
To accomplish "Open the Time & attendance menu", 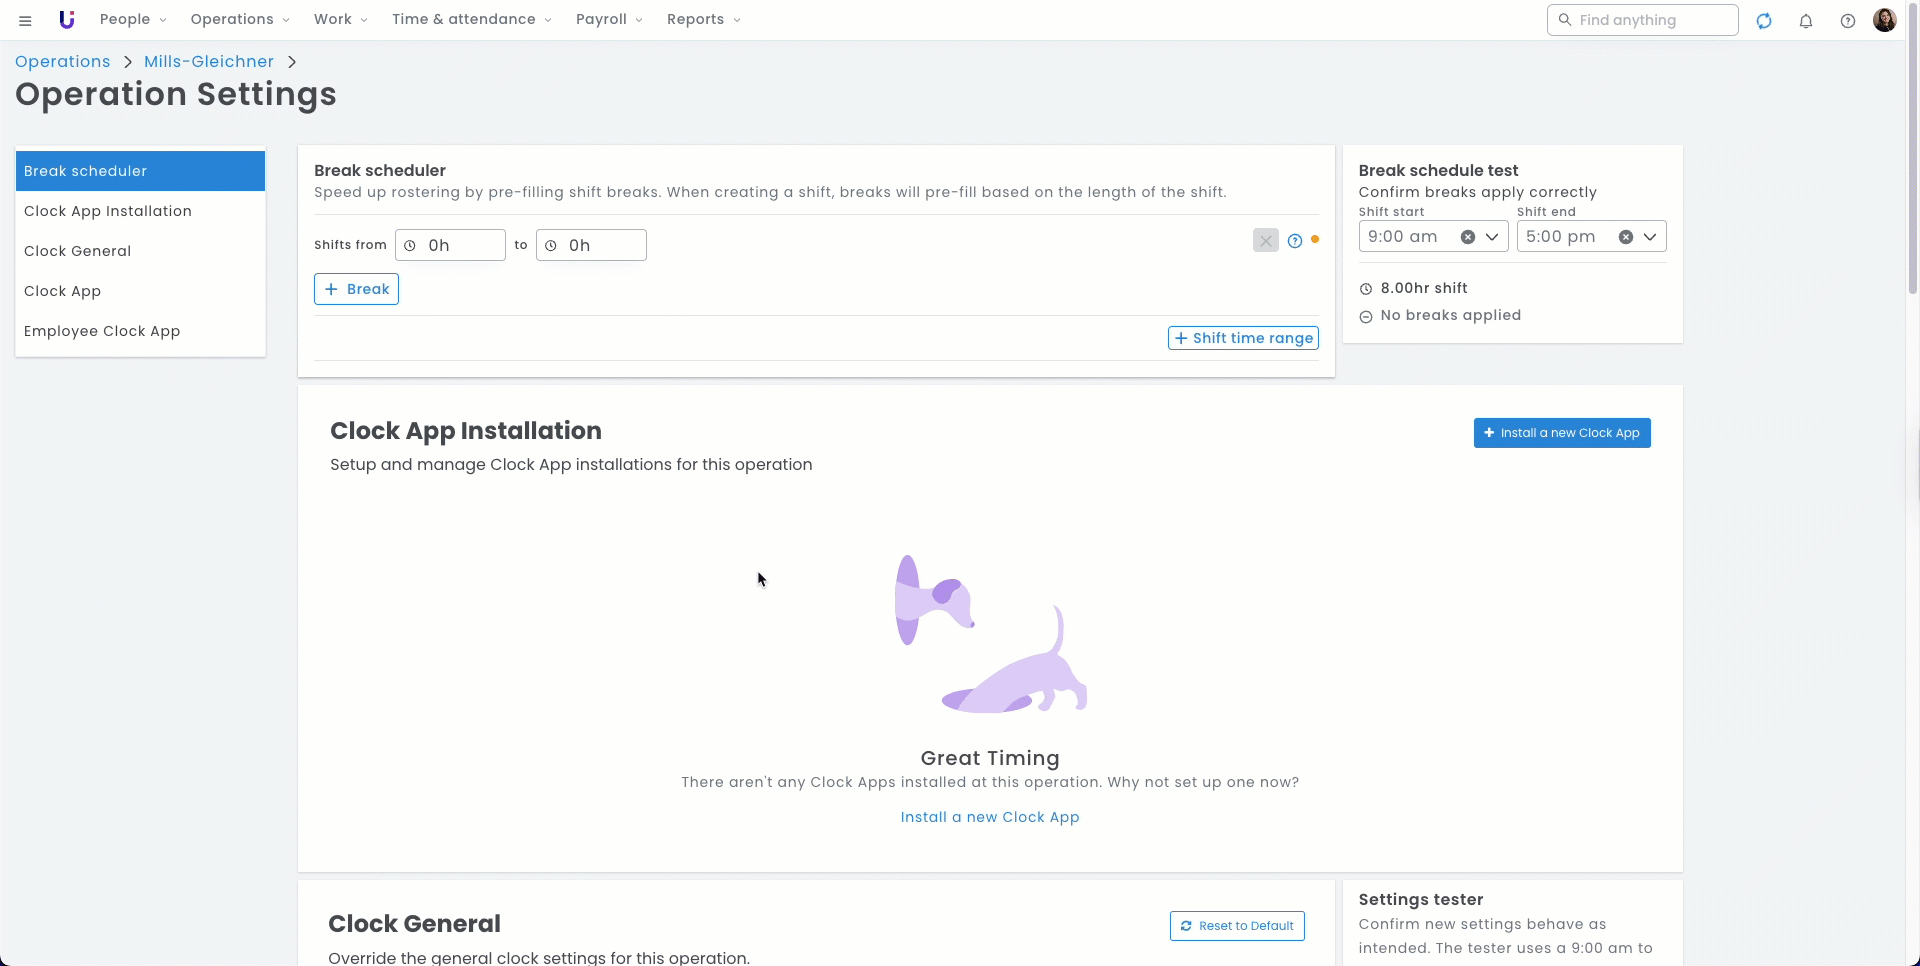I will tap(471, 20).
